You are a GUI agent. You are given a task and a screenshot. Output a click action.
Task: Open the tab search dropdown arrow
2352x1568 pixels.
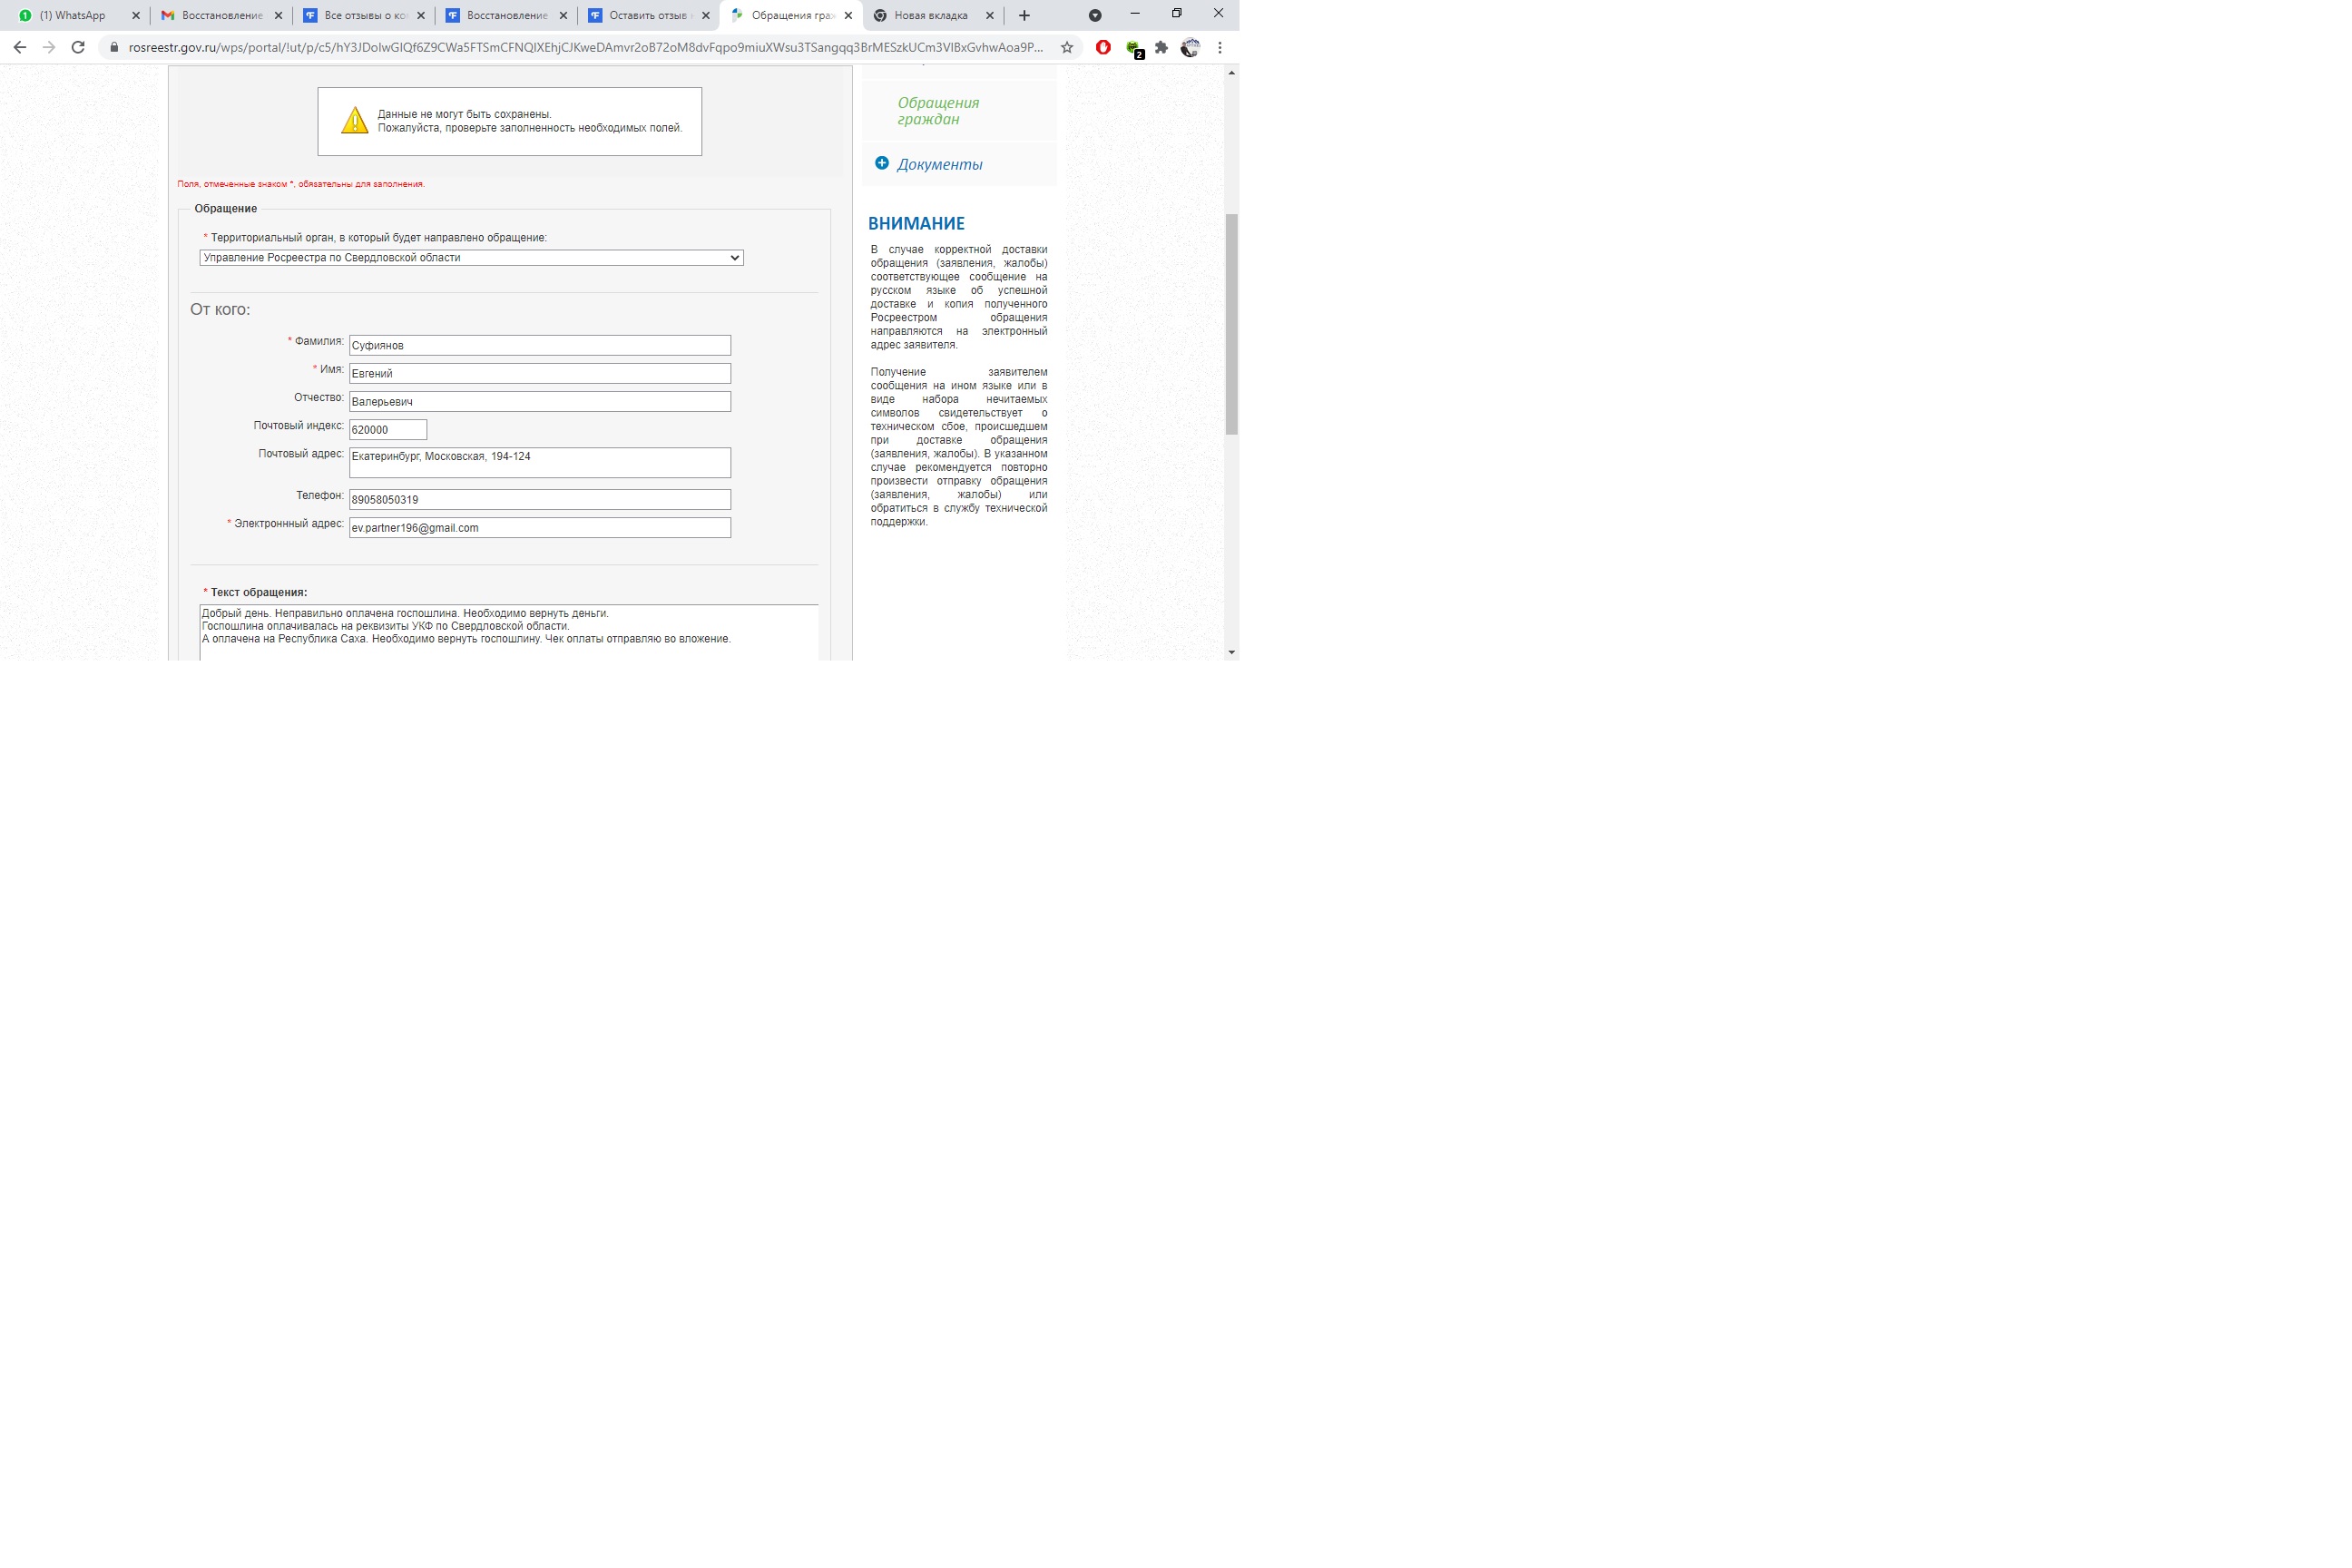point(1095,15)
